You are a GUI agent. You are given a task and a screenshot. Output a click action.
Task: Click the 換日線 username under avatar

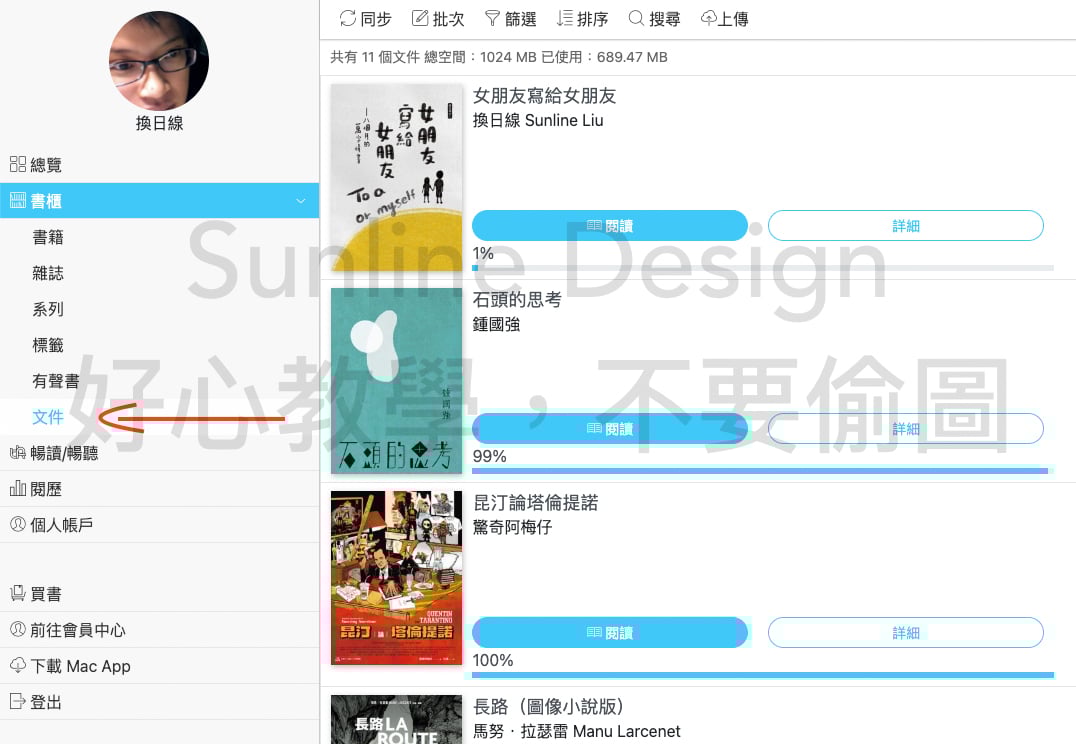tap(159, 124)
